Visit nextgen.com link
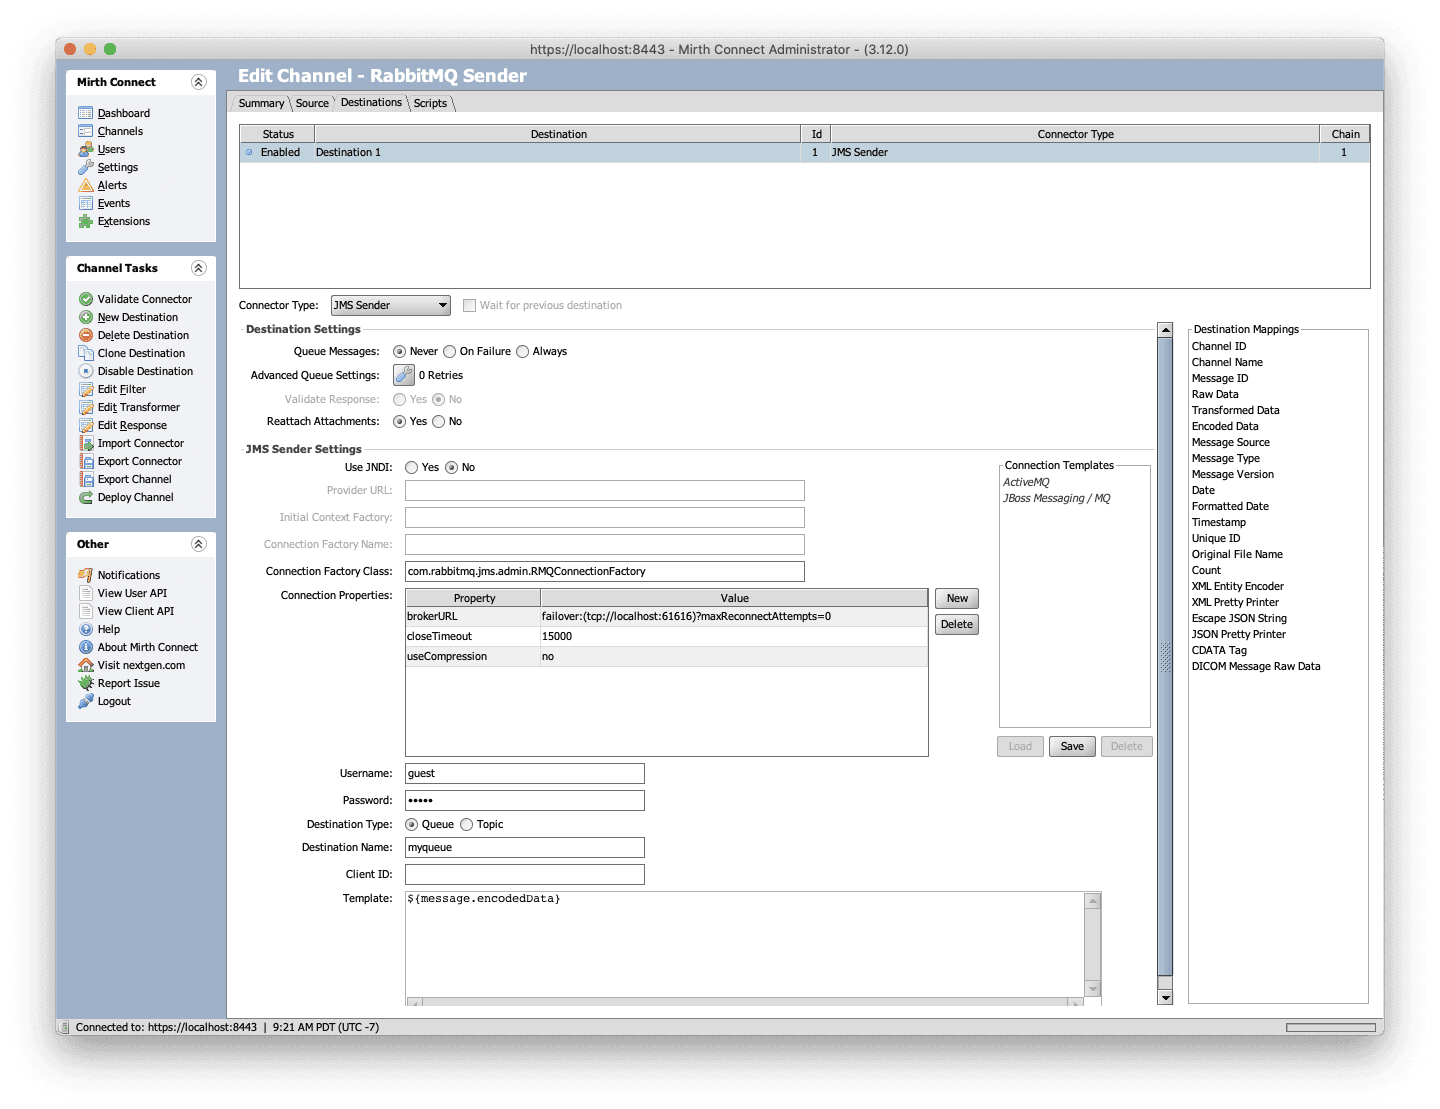The height and width of the screenshot is (1109, 1440). [x=141, y=665]
